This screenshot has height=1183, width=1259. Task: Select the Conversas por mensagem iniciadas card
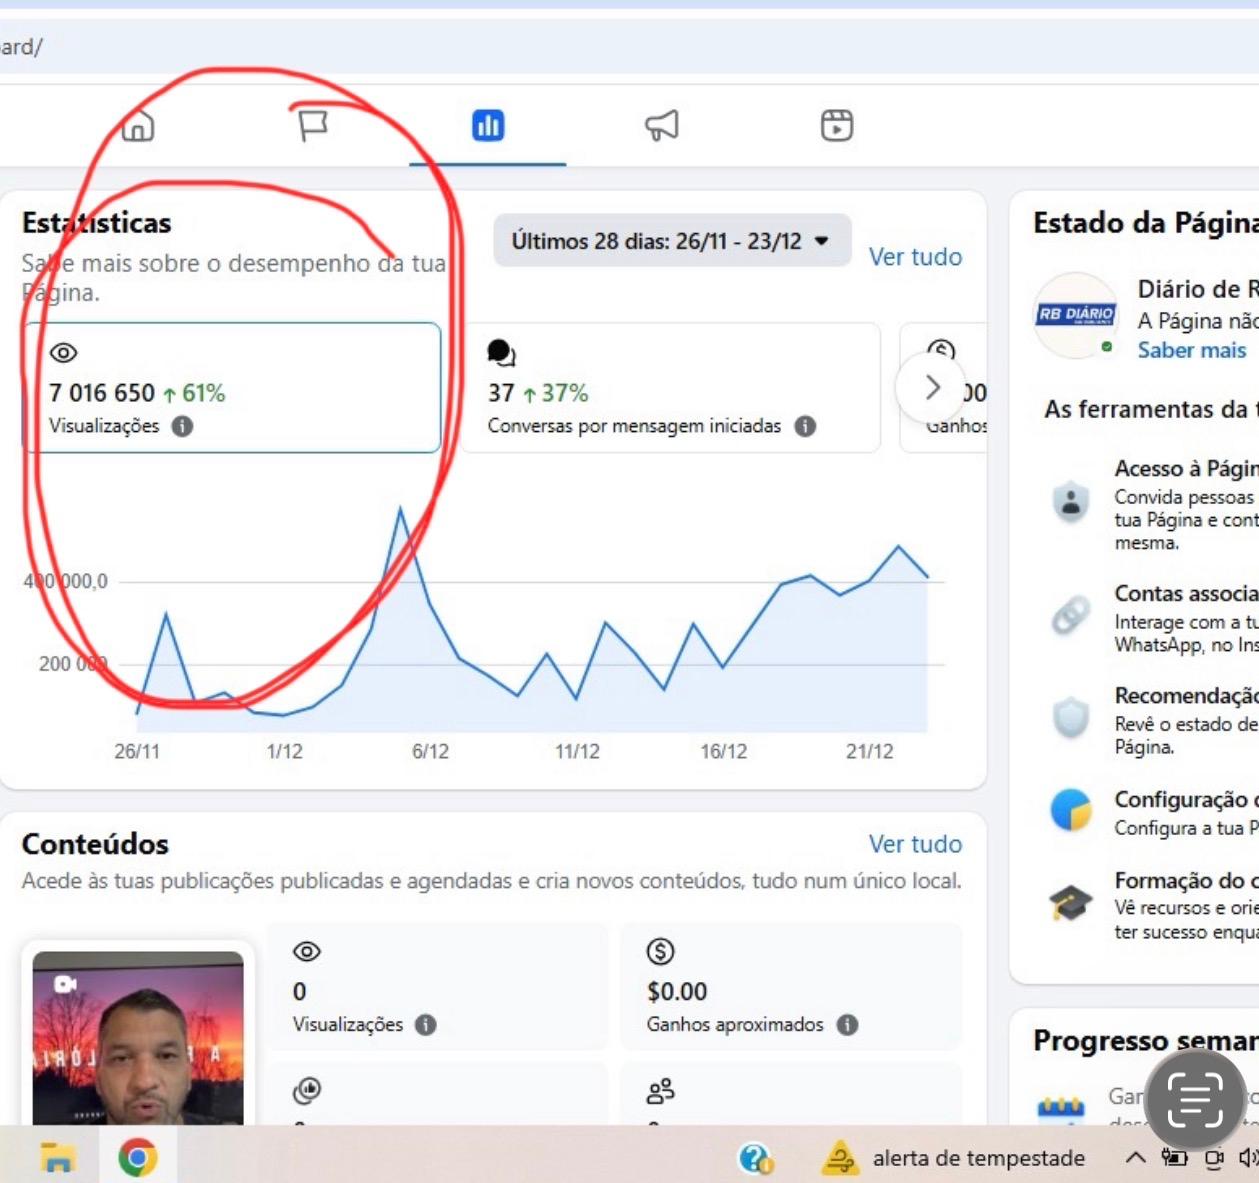(670, 388)
